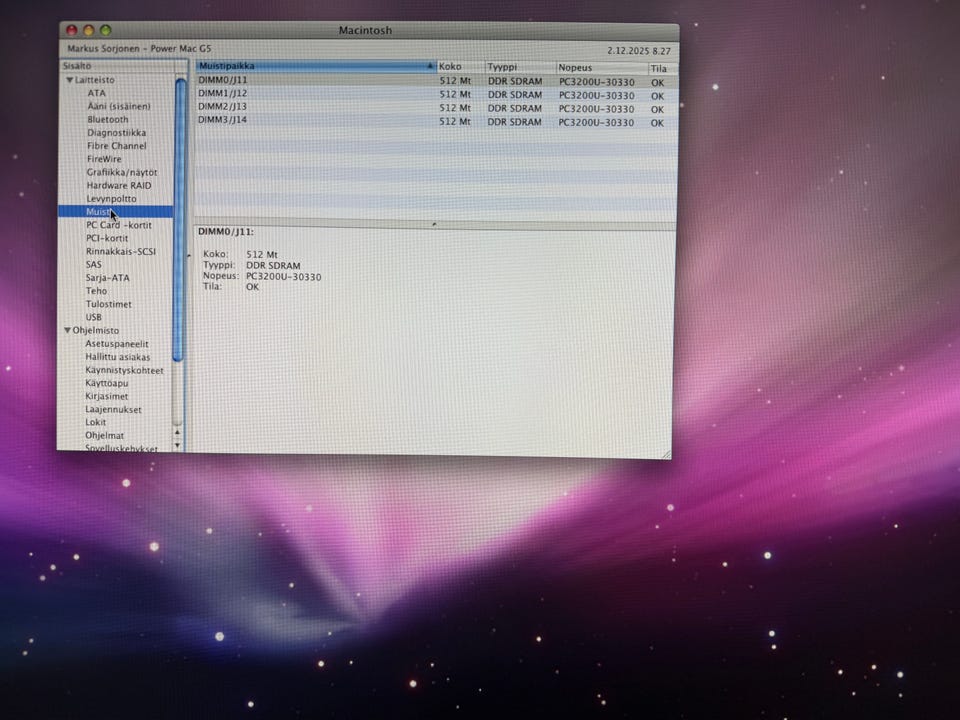Image resolution: width=960 pixels, height=720 pixels.
Task: Click the horizontal pane splitter handle
Action: 433,224
